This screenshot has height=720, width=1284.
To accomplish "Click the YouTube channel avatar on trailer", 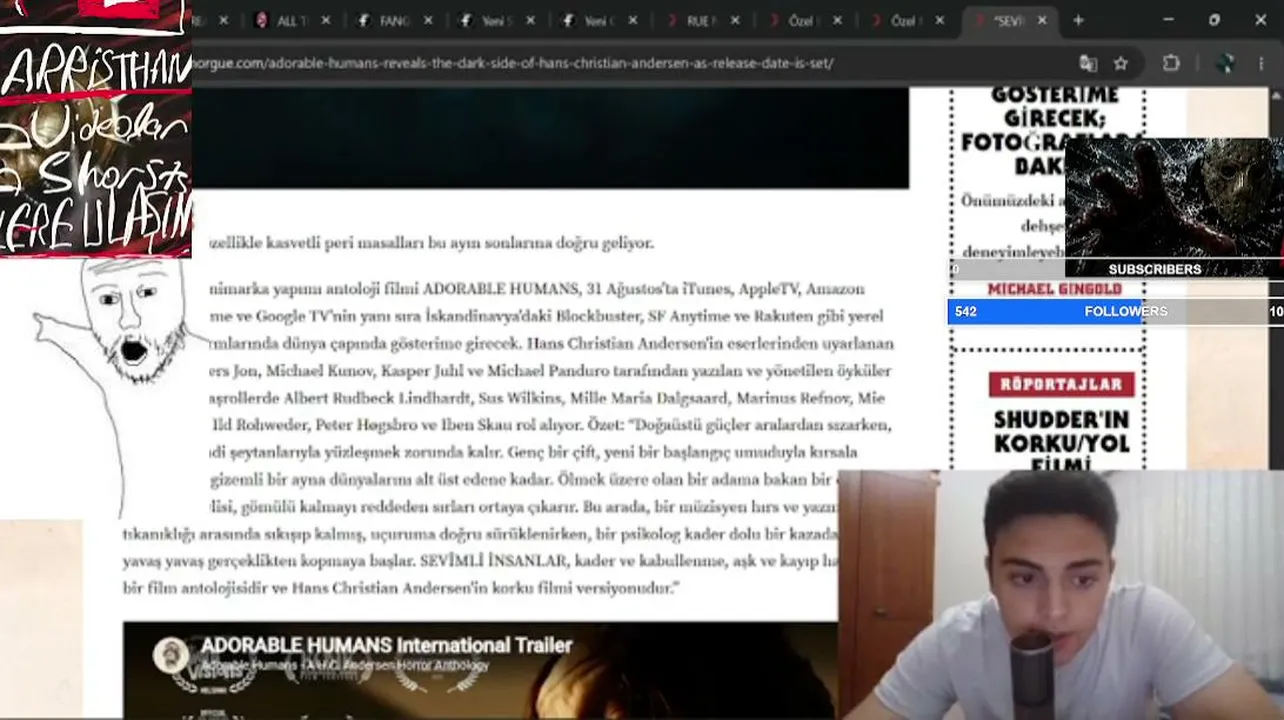I will pyautogui.click(x=171, y=655).
